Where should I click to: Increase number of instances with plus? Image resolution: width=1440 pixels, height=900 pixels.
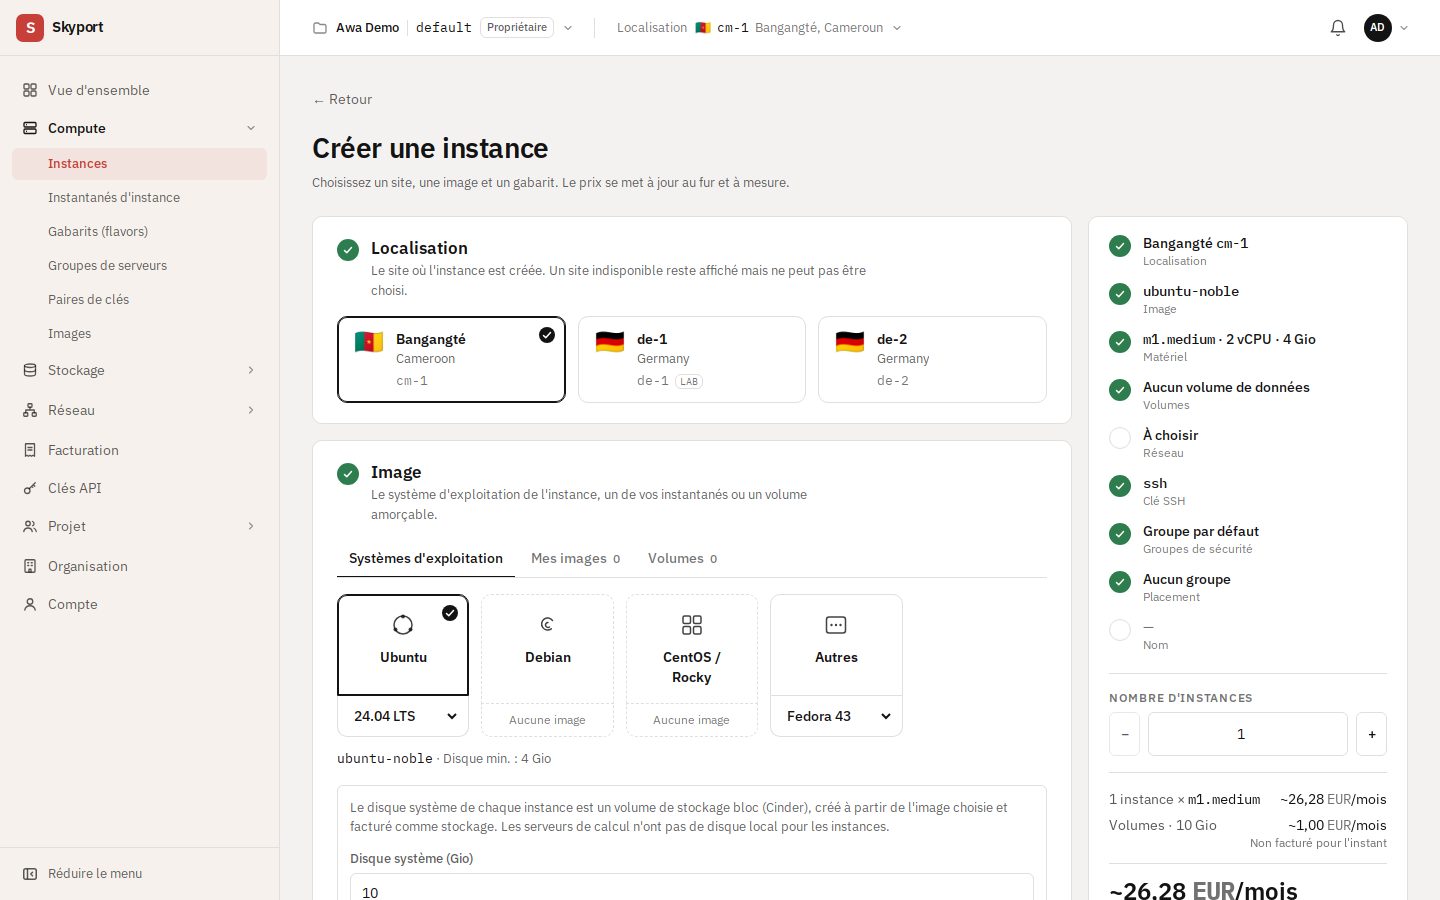(1371, 734)
